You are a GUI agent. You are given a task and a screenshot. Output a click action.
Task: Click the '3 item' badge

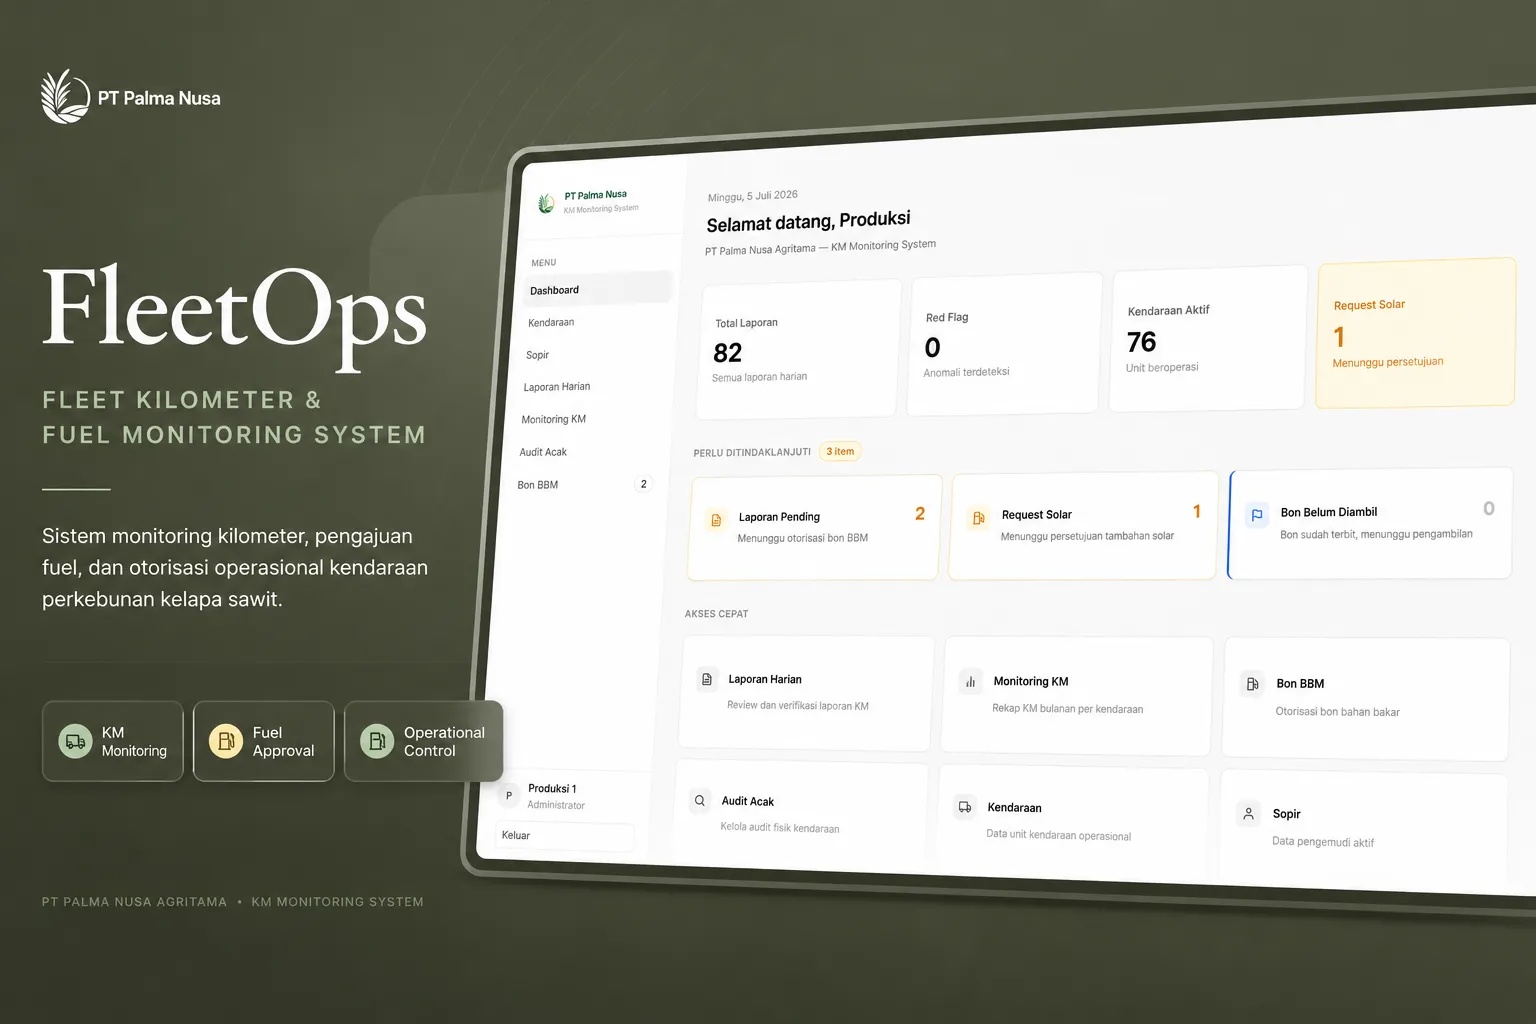(840, 451)
